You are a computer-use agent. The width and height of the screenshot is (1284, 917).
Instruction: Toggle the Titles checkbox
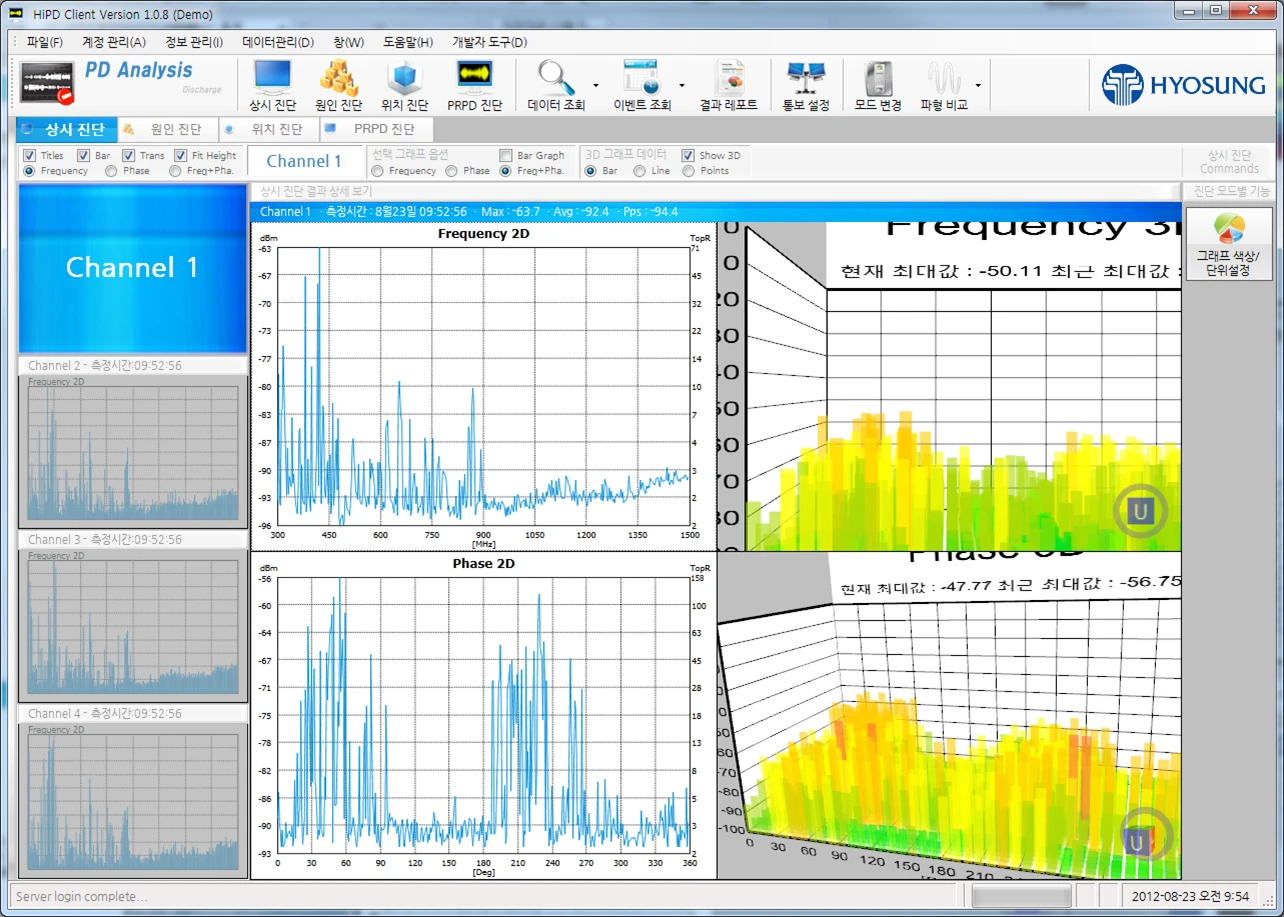29,156
